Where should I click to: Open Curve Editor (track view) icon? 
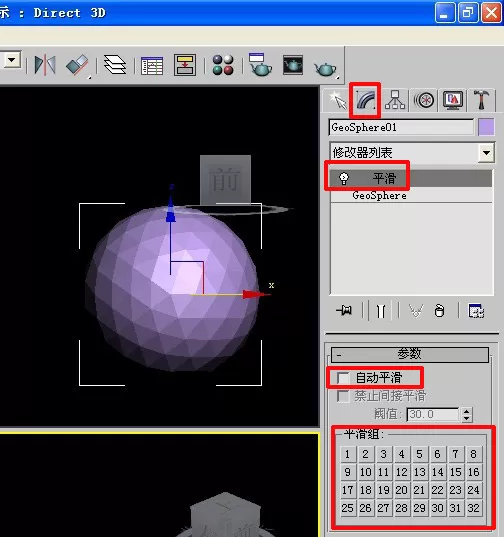coord(152,65)
